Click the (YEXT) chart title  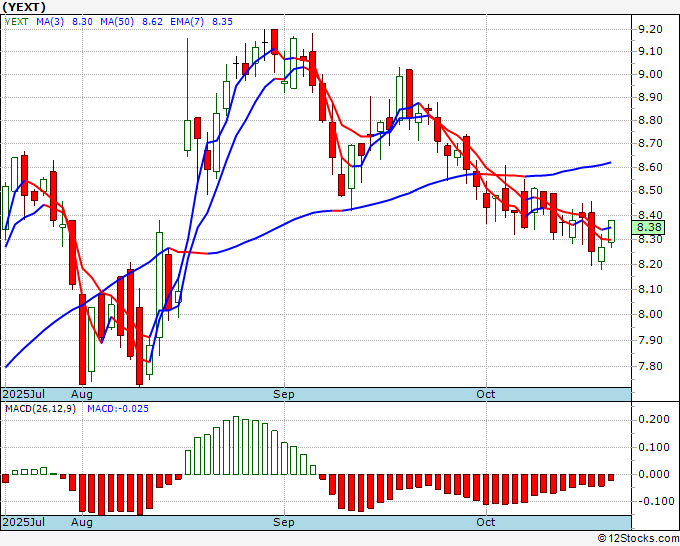[24, 7]
